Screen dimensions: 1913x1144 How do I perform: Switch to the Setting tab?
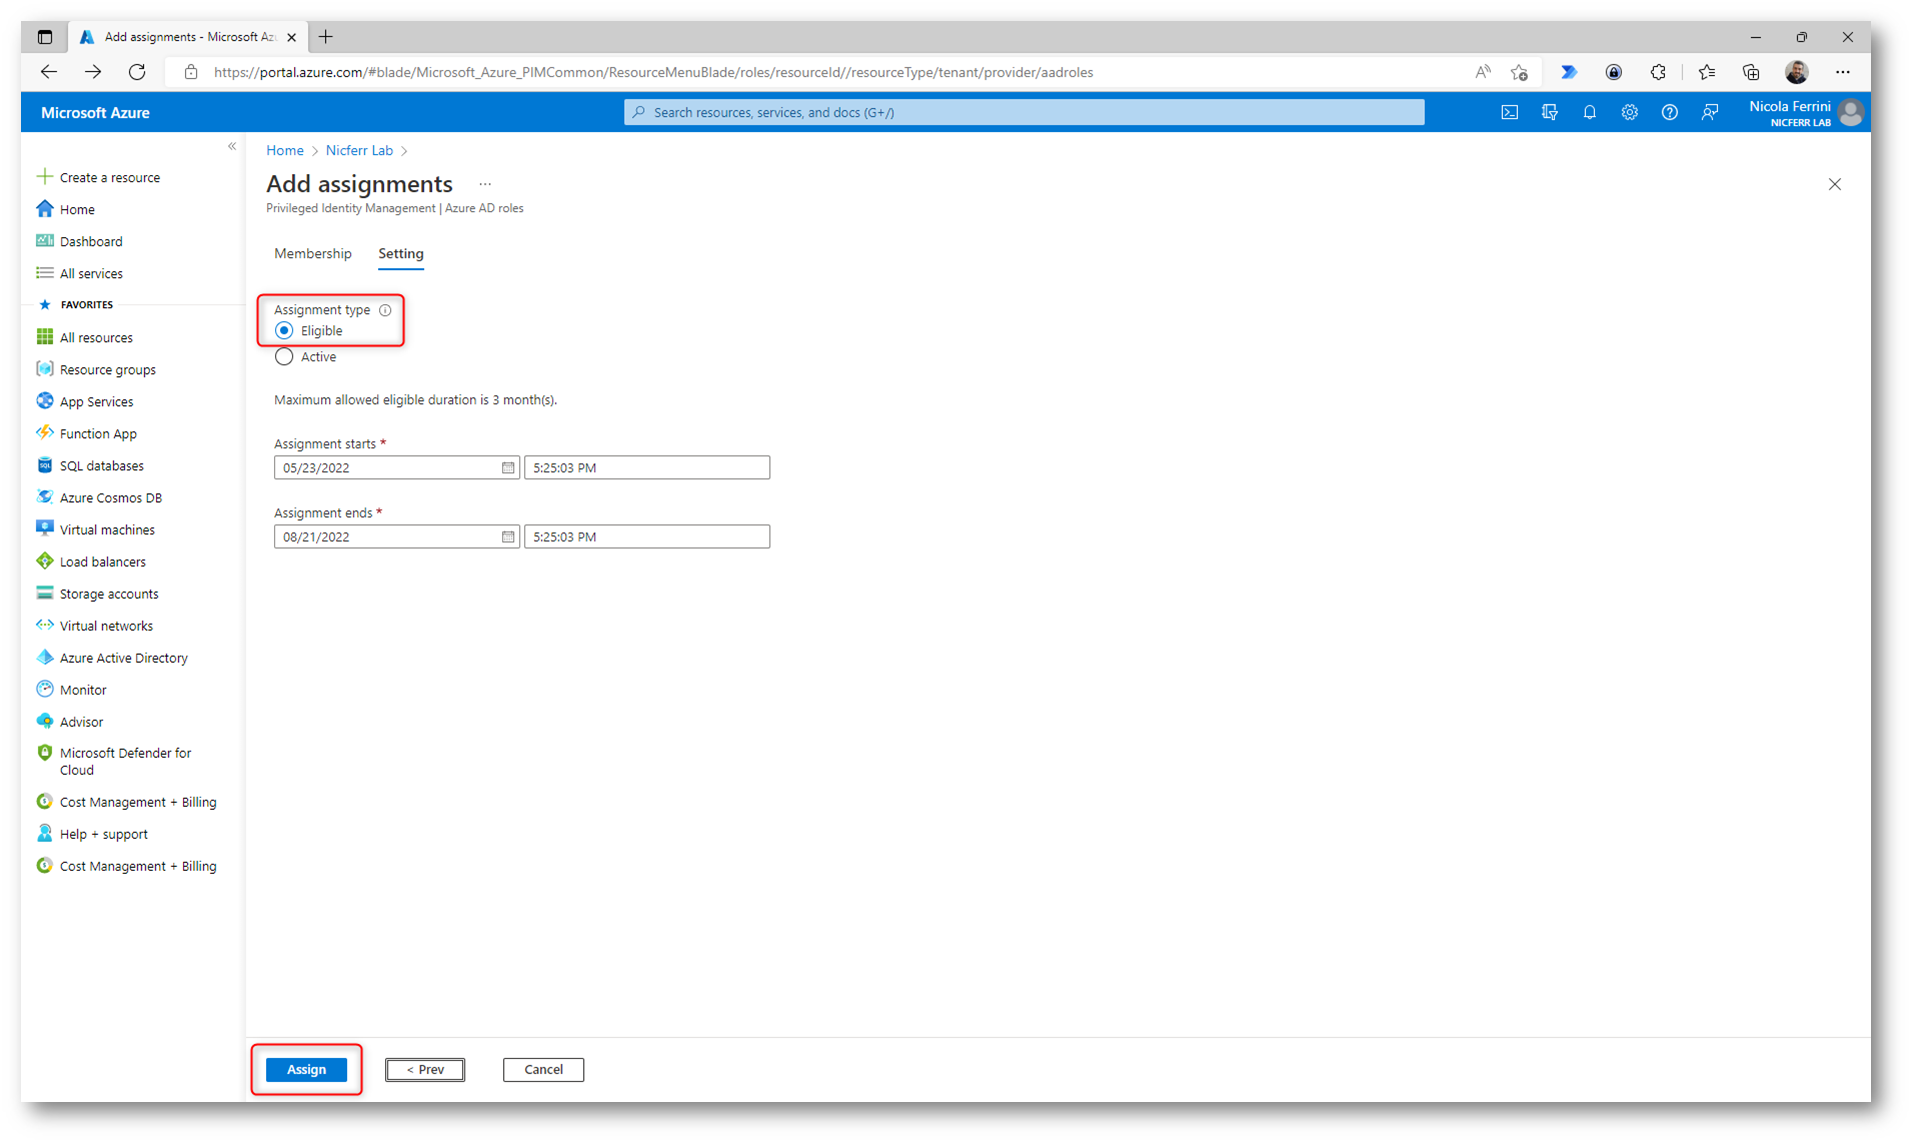tap(401, 254)
